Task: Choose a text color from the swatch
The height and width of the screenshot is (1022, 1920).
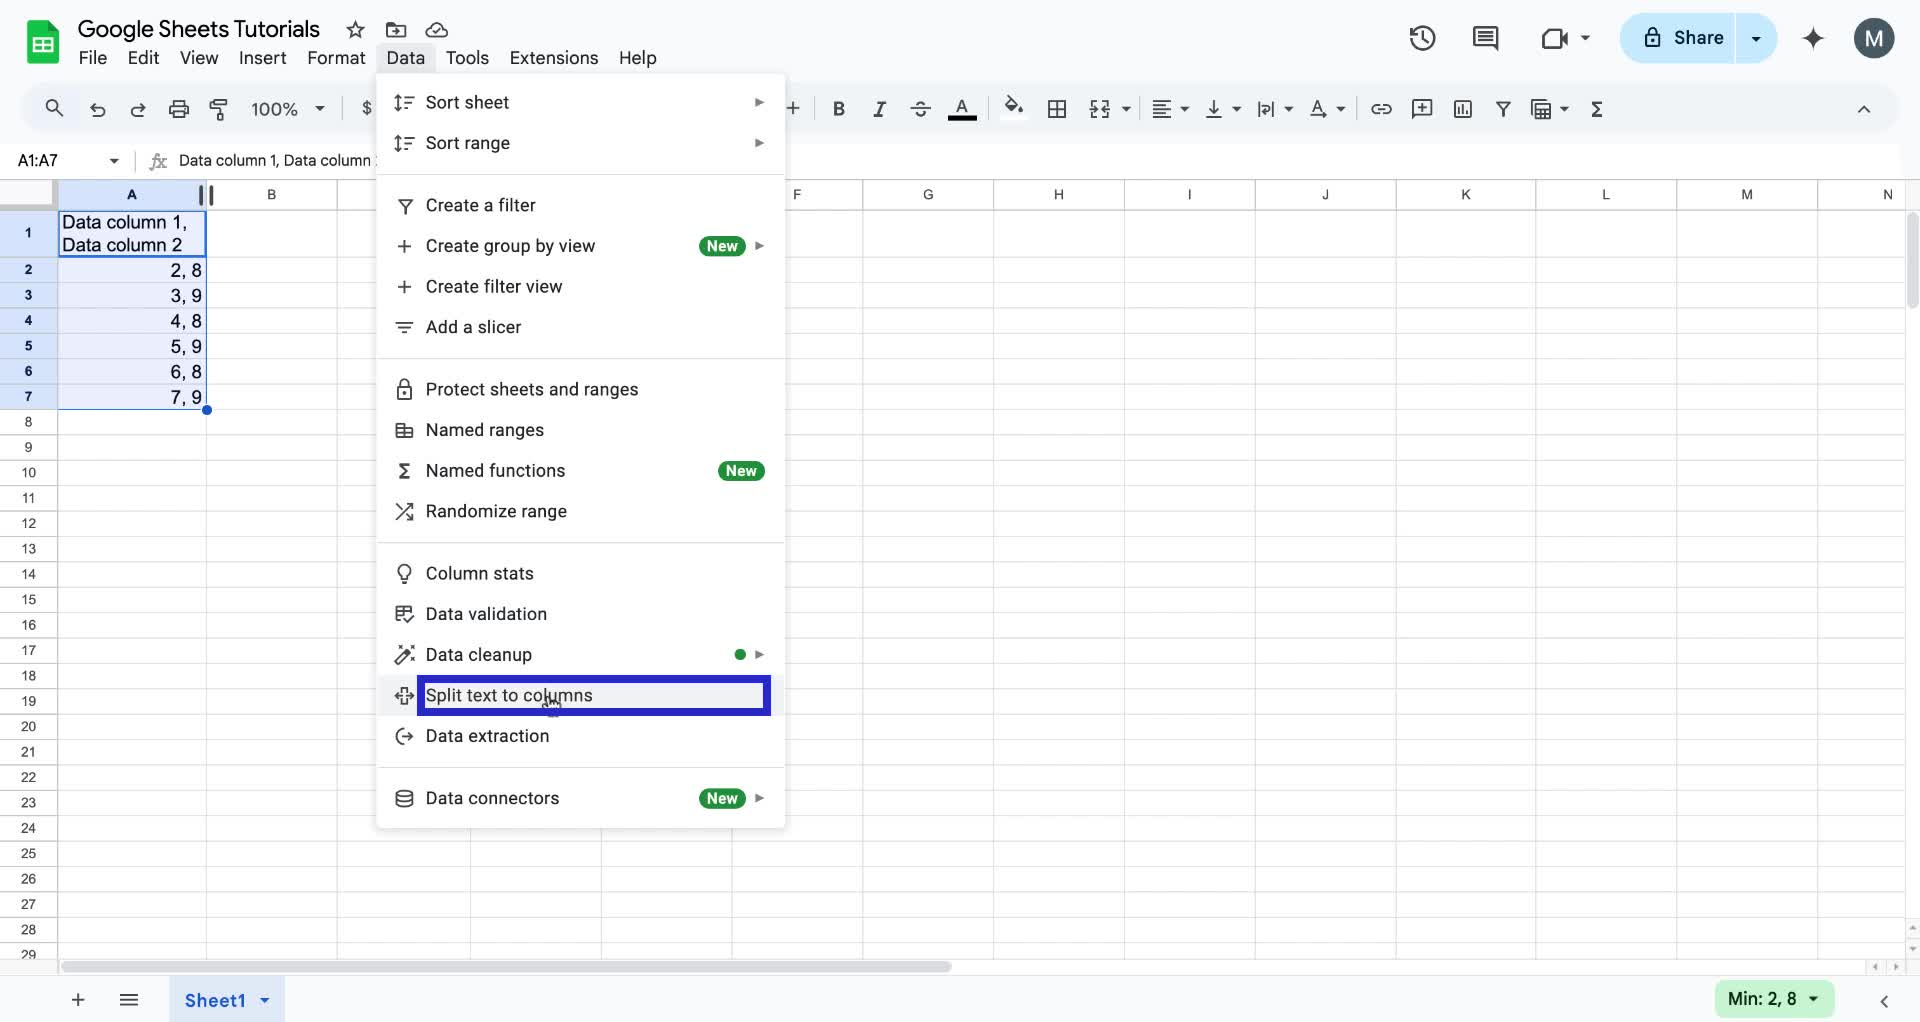Action: (x=962, y=109)
